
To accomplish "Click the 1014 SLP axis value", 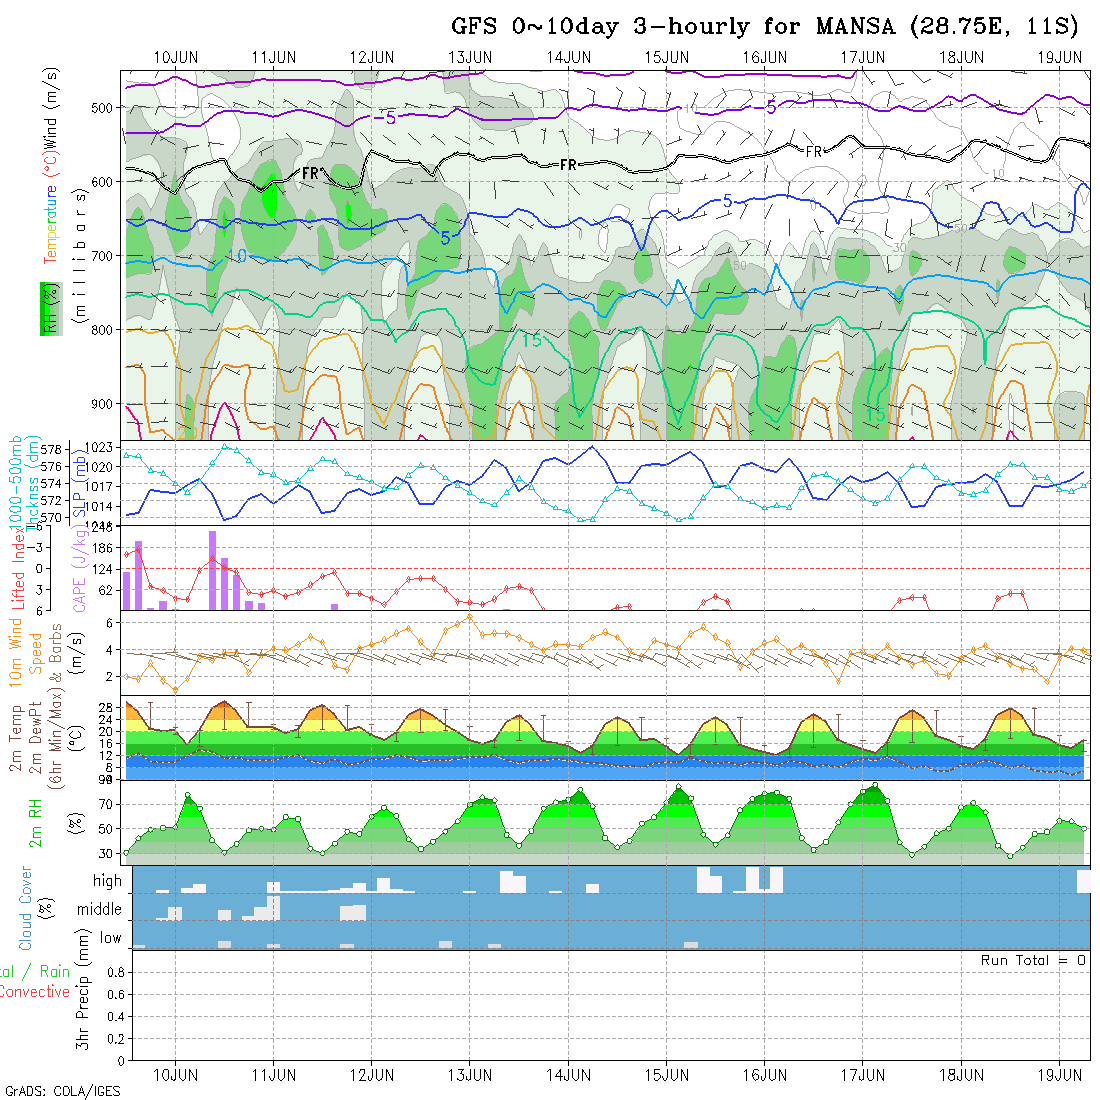I will [x=98, y=507].
